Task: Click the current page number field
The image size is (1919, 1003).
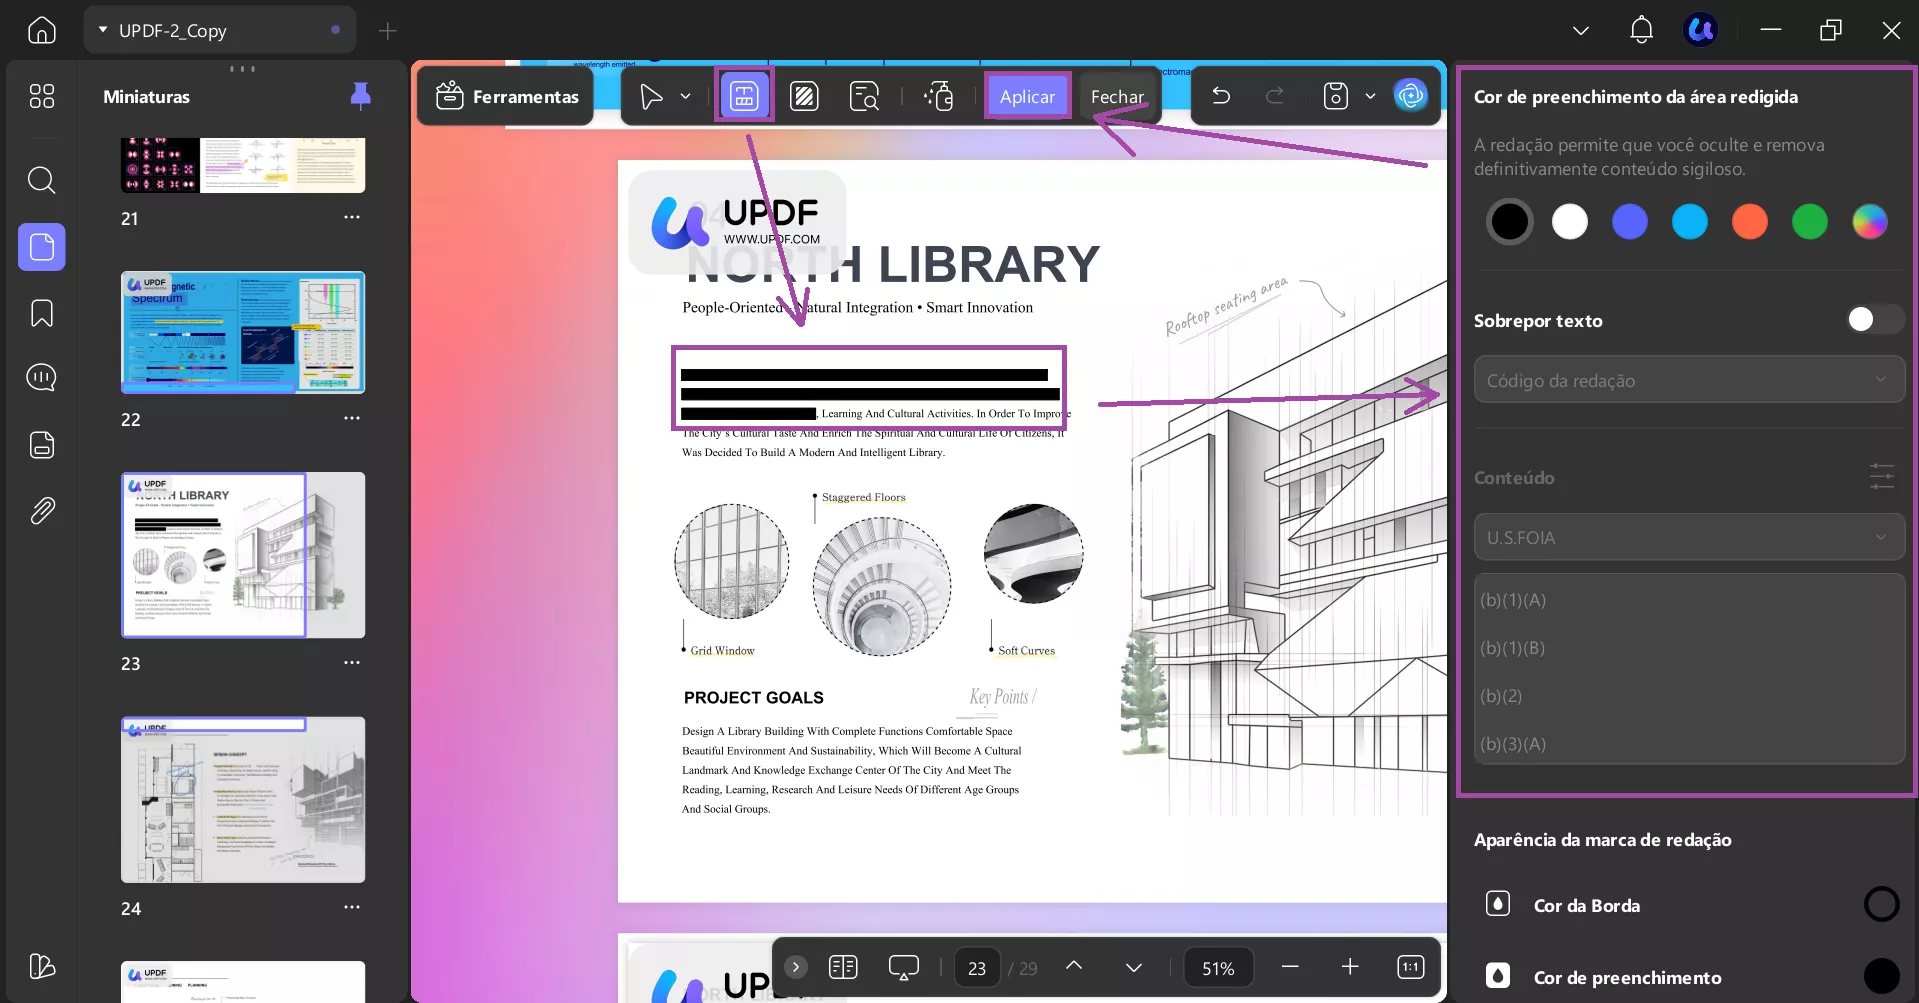Action: [977, 968]
